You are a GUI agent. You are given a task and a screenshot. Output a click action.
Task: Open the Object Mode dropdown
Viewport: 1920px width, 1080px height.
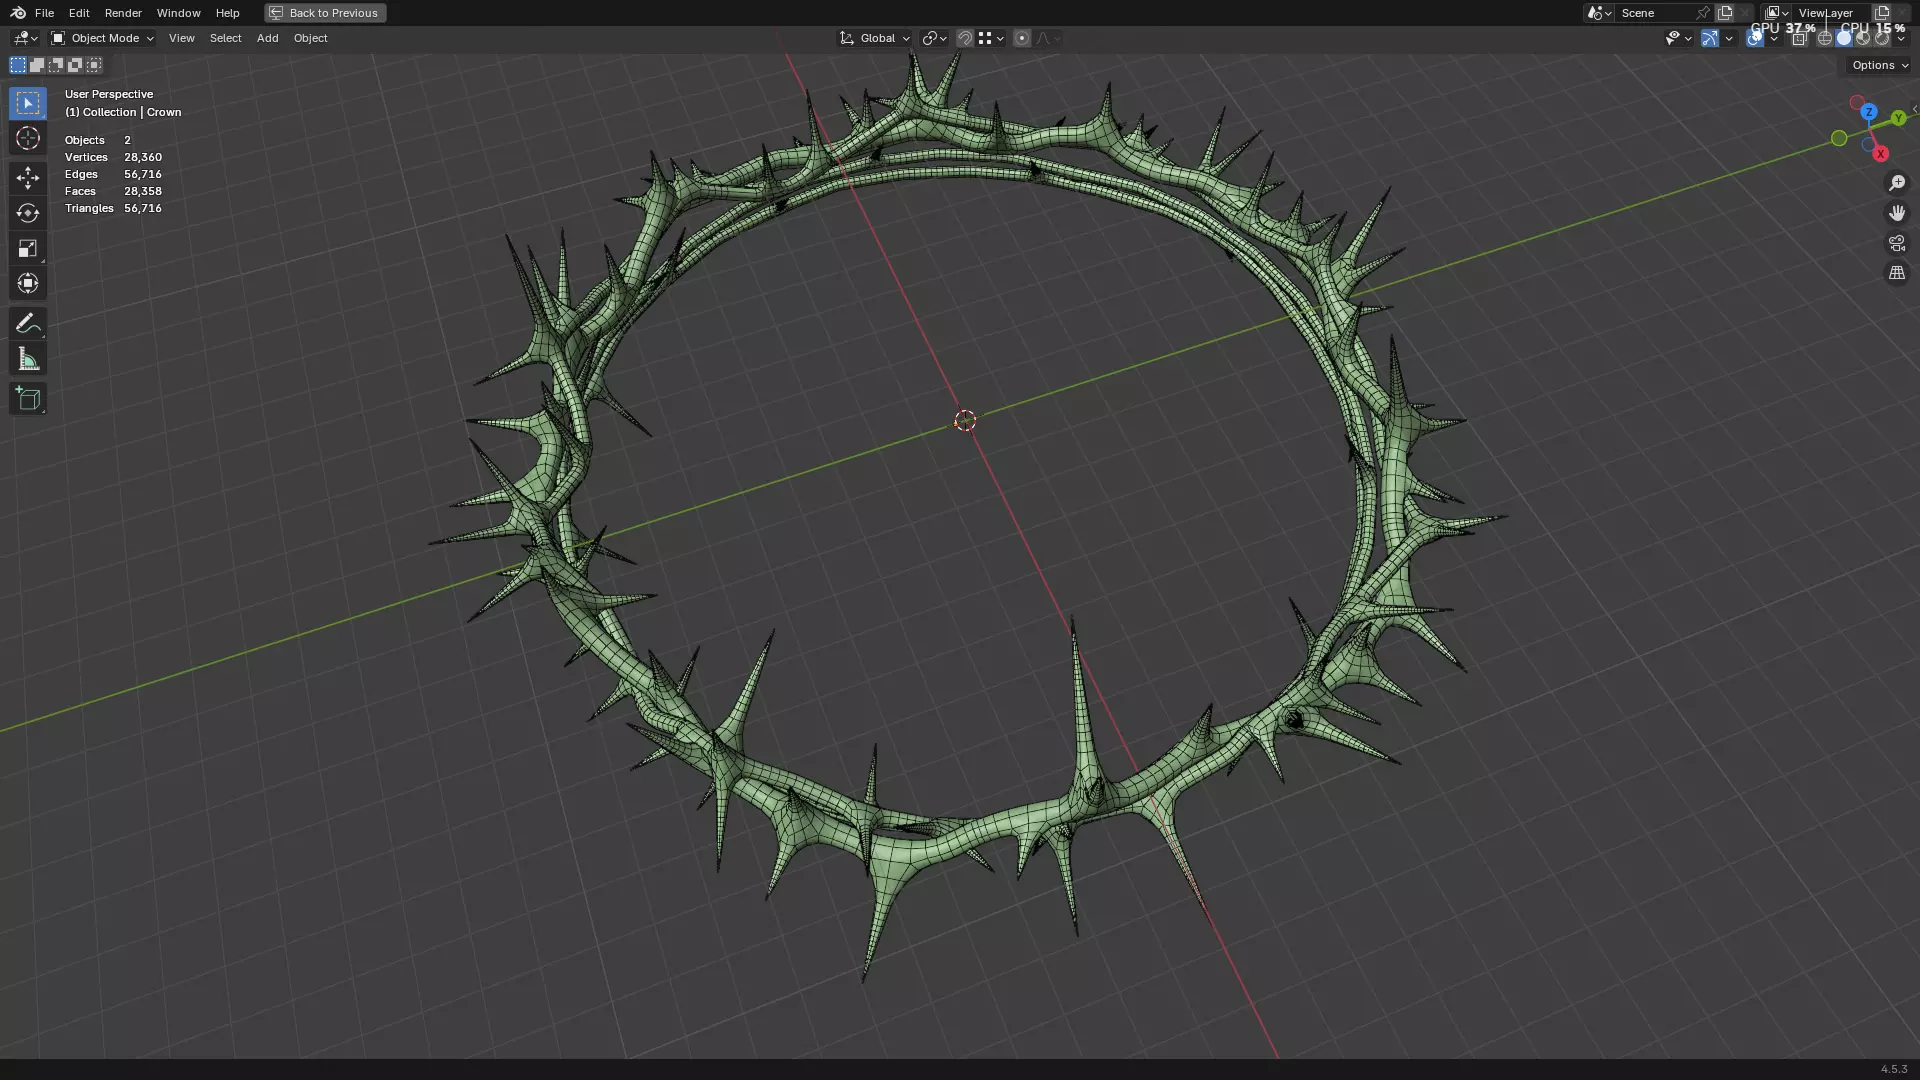(102, 38)
